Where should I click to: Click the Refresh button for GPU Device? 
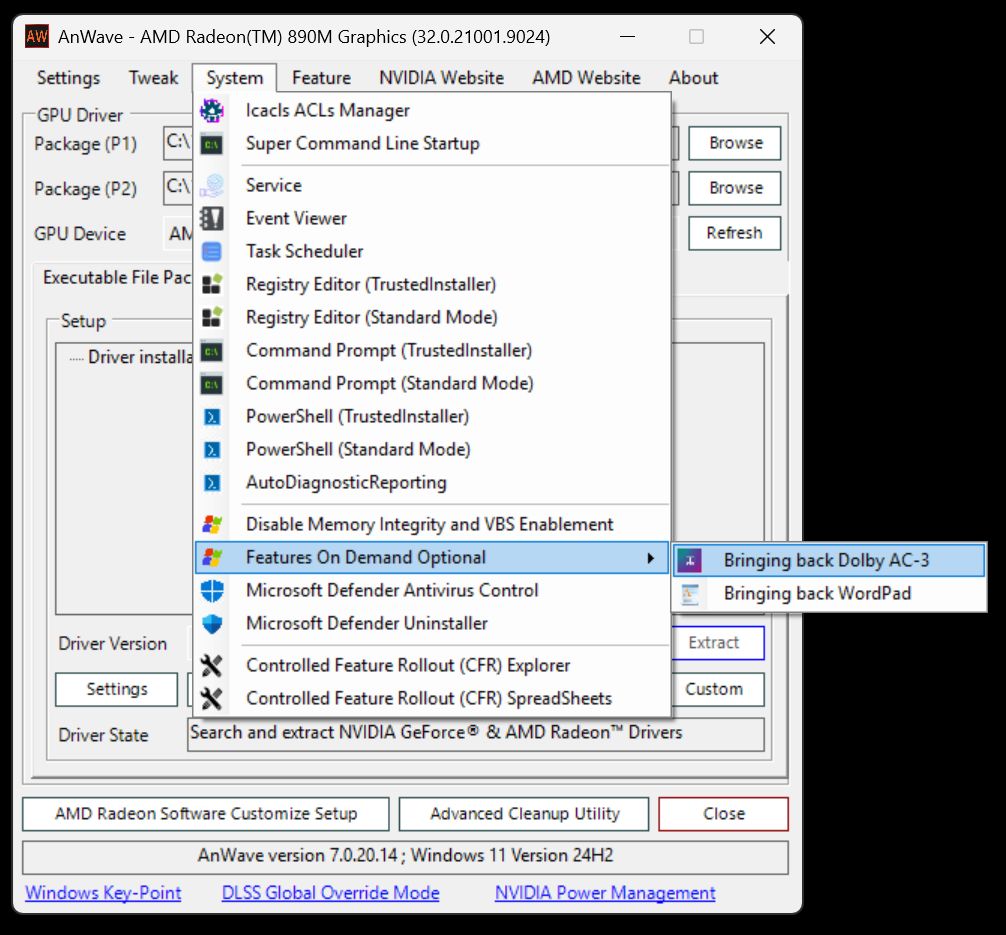click(735, 233)
